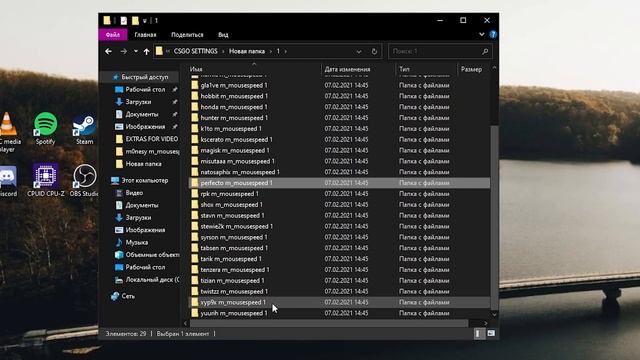This screenshot has width=640, height=360.
Task: Click the Новая папка breadcrumb
Action: (247, 51)
